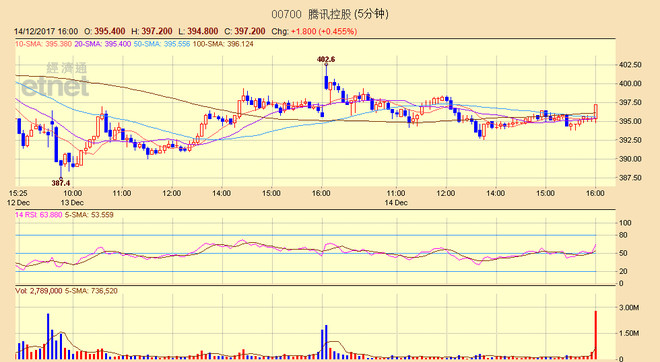The width and height of the screenshot is (660, 362).
Task: Click the volume 5-SMA: 736,520 legend
Action: 91,291
